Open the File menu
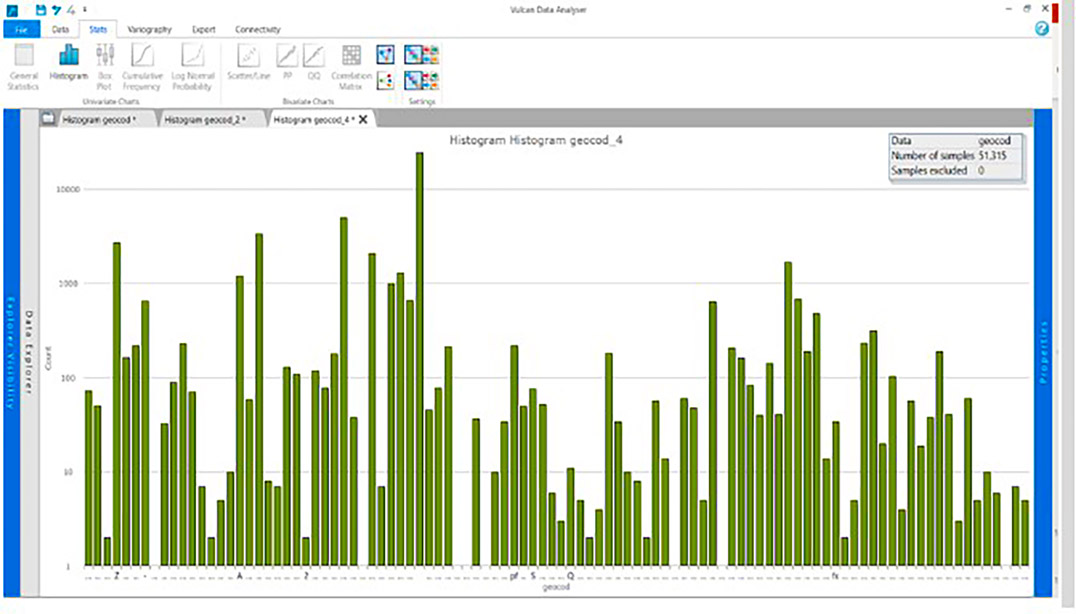Viewport: 1076px width, 614px height. [21, 29]
